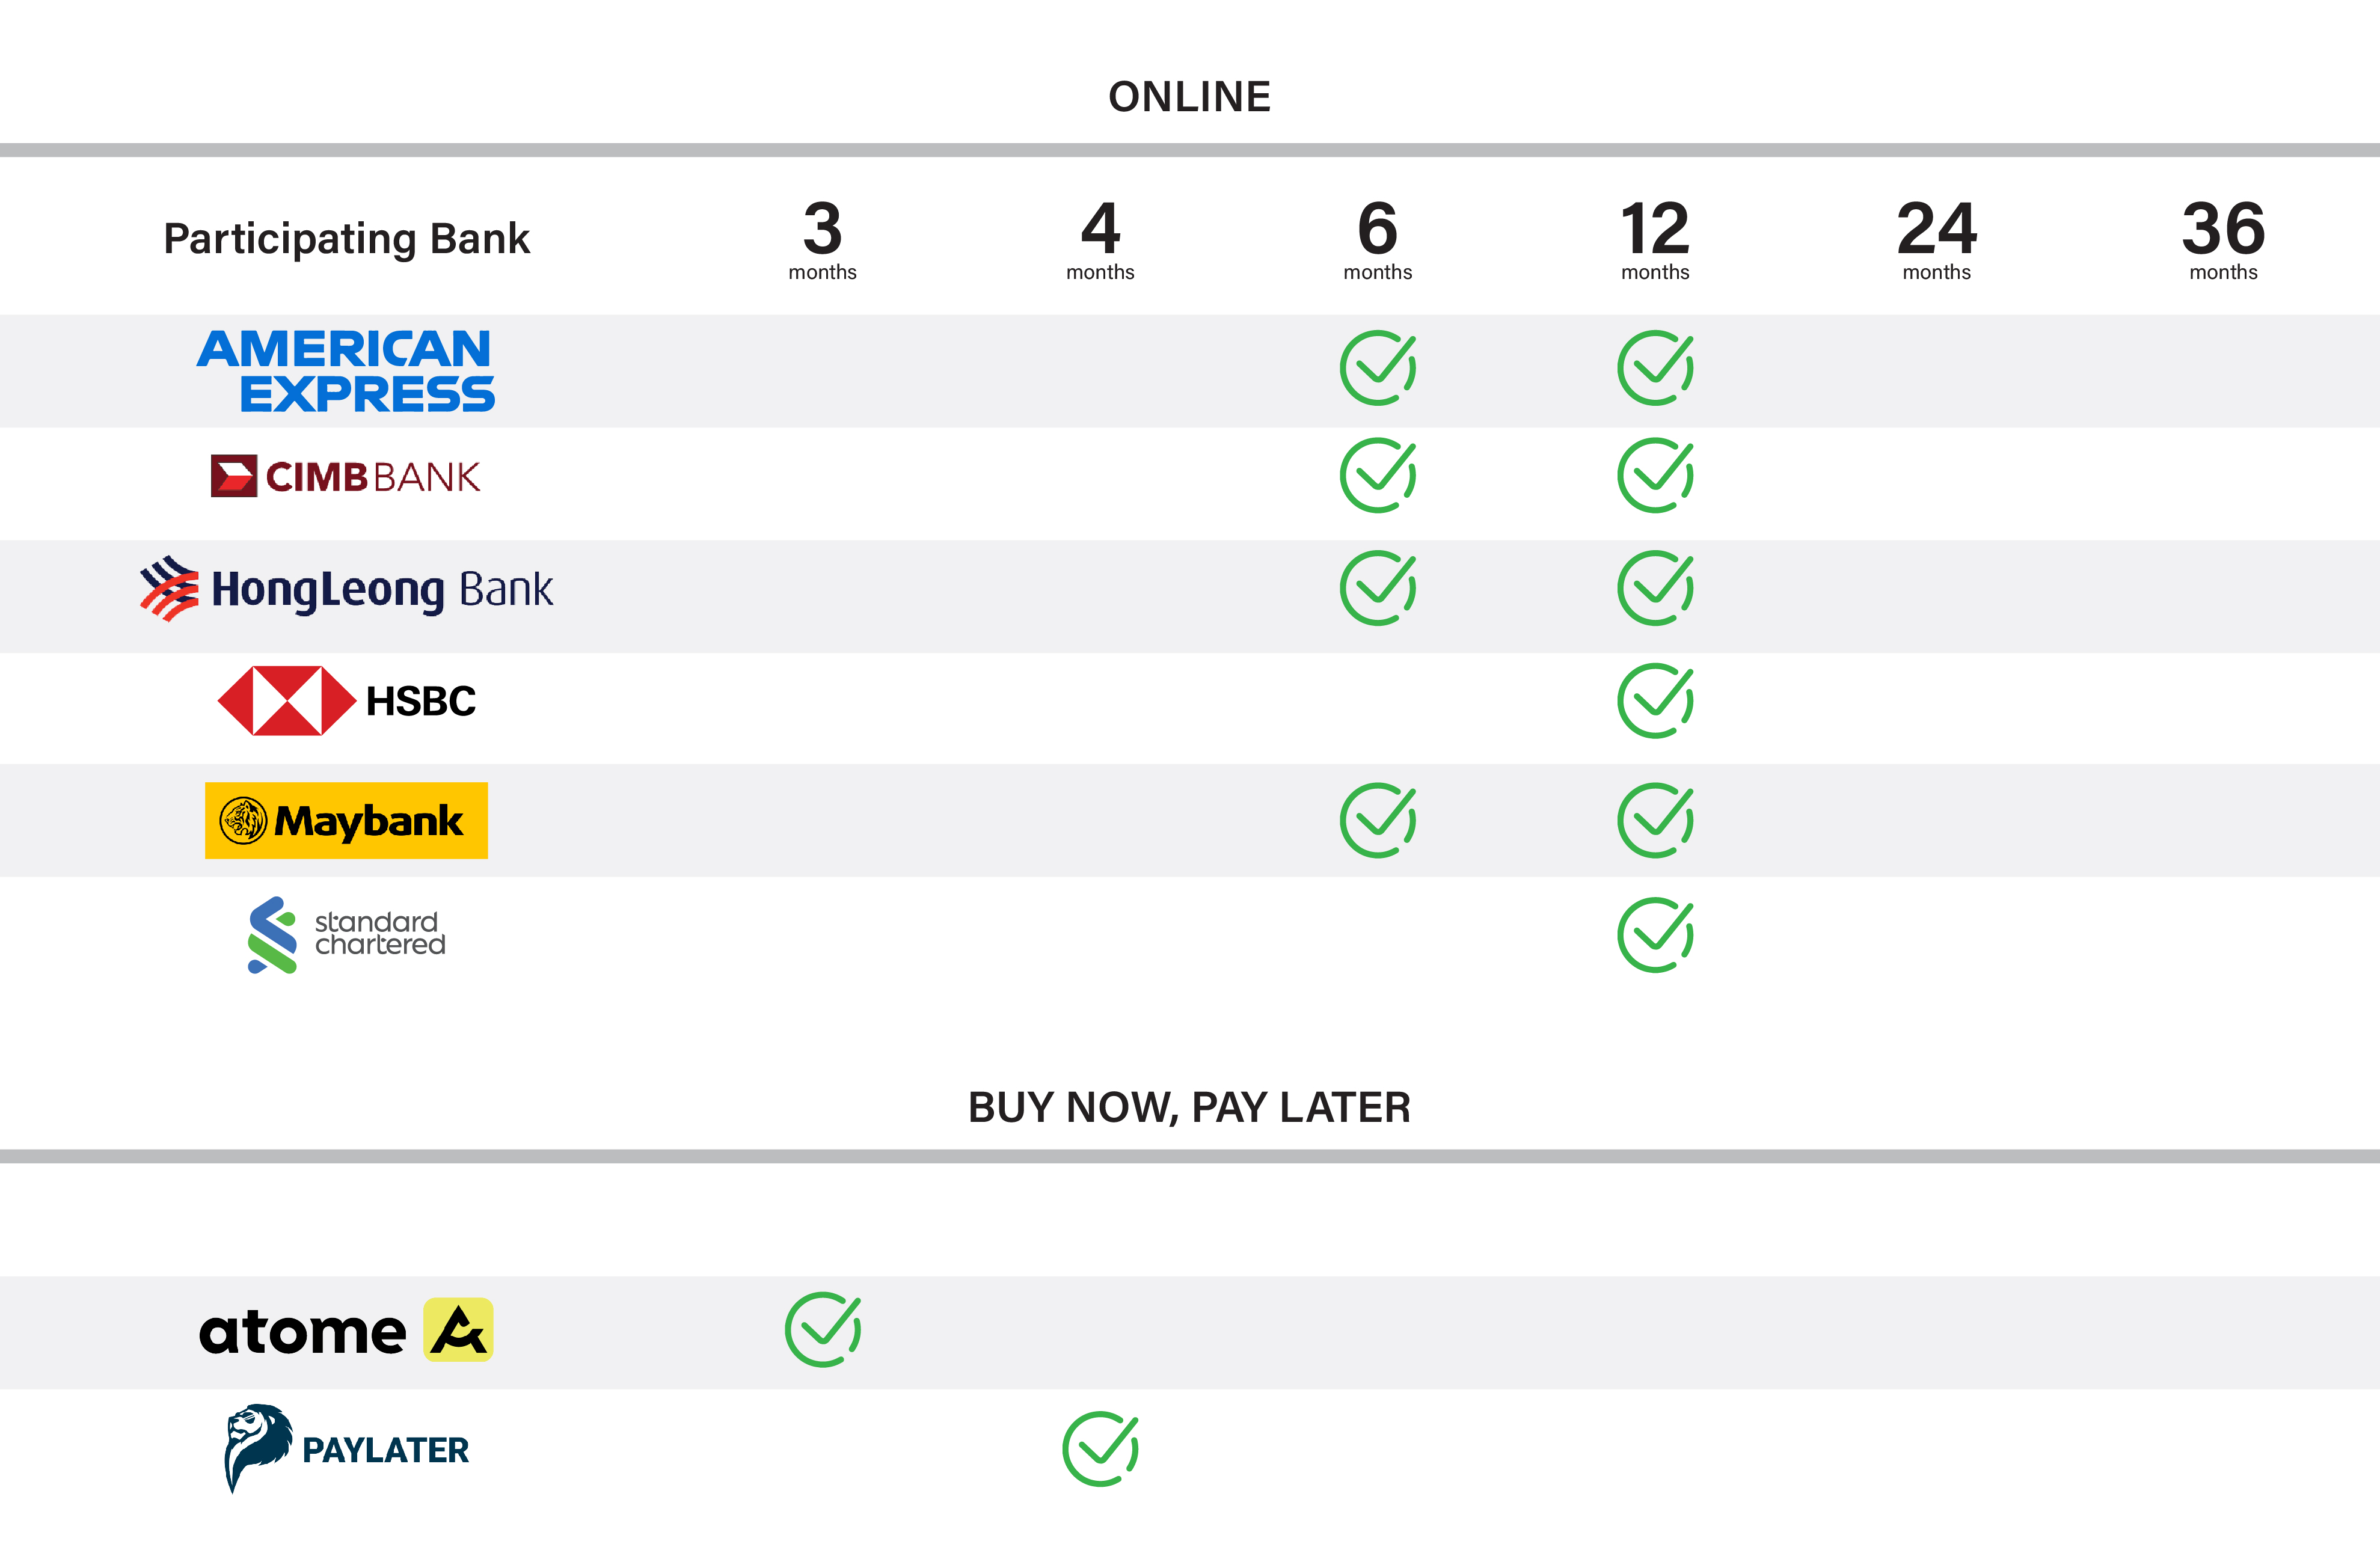The image size is (2380, 1565).
Task: Click the American Express logo
Action: click(346, 371)
